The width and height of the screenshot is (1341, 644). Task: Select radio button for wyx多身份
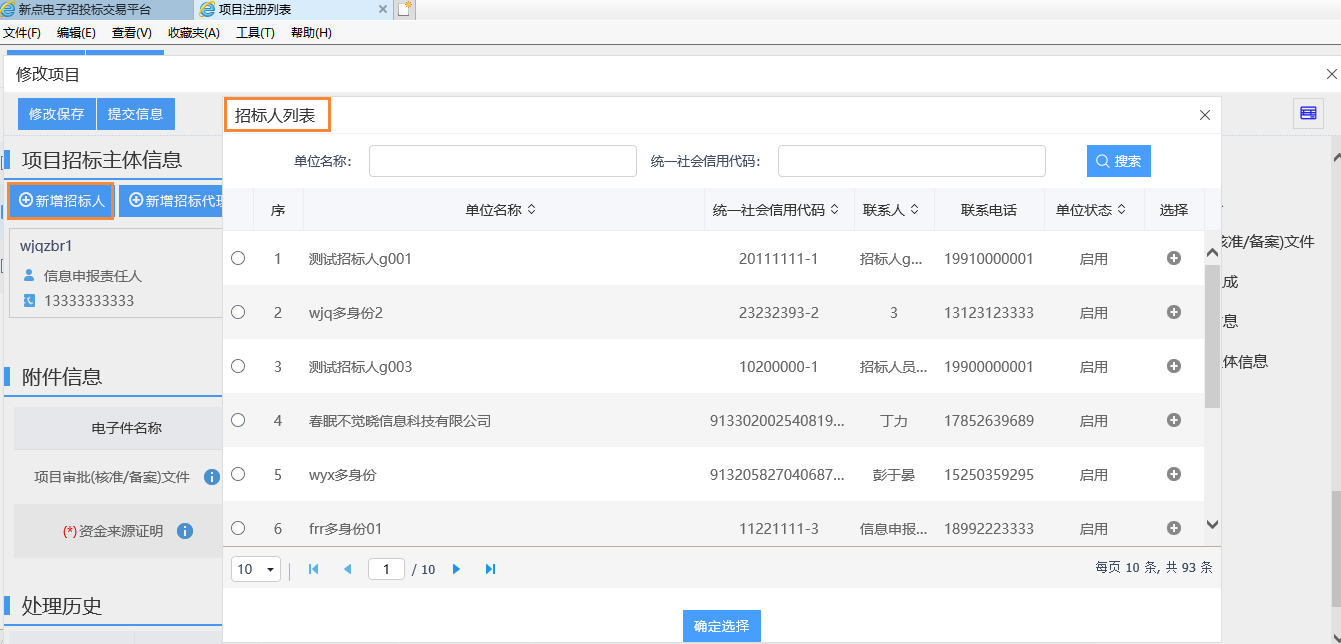pos(238,474)
